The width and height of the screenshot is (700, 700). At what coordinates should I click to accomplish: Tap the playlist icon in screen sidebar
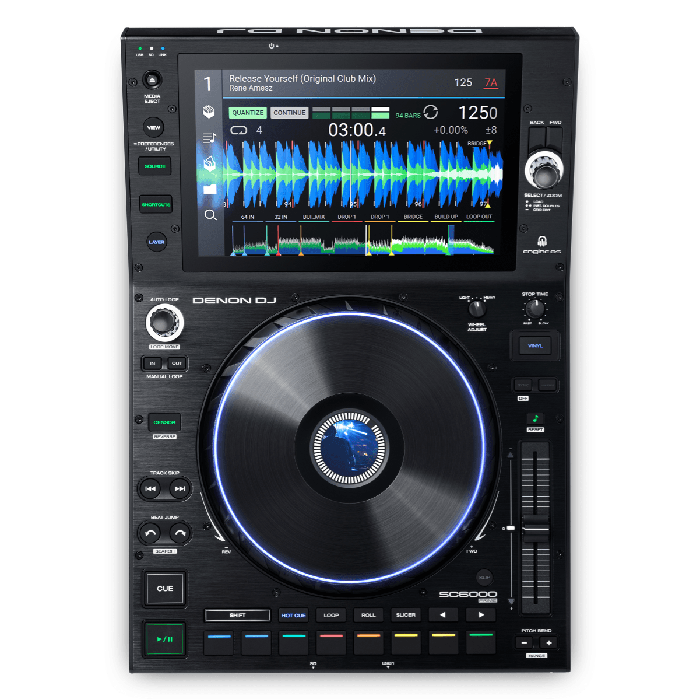(210, 137)
